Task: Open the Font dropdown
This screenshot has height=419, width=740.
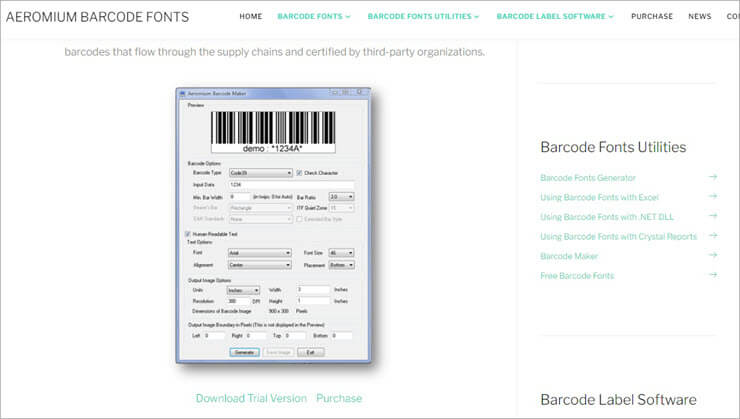Action: point(260,253)
